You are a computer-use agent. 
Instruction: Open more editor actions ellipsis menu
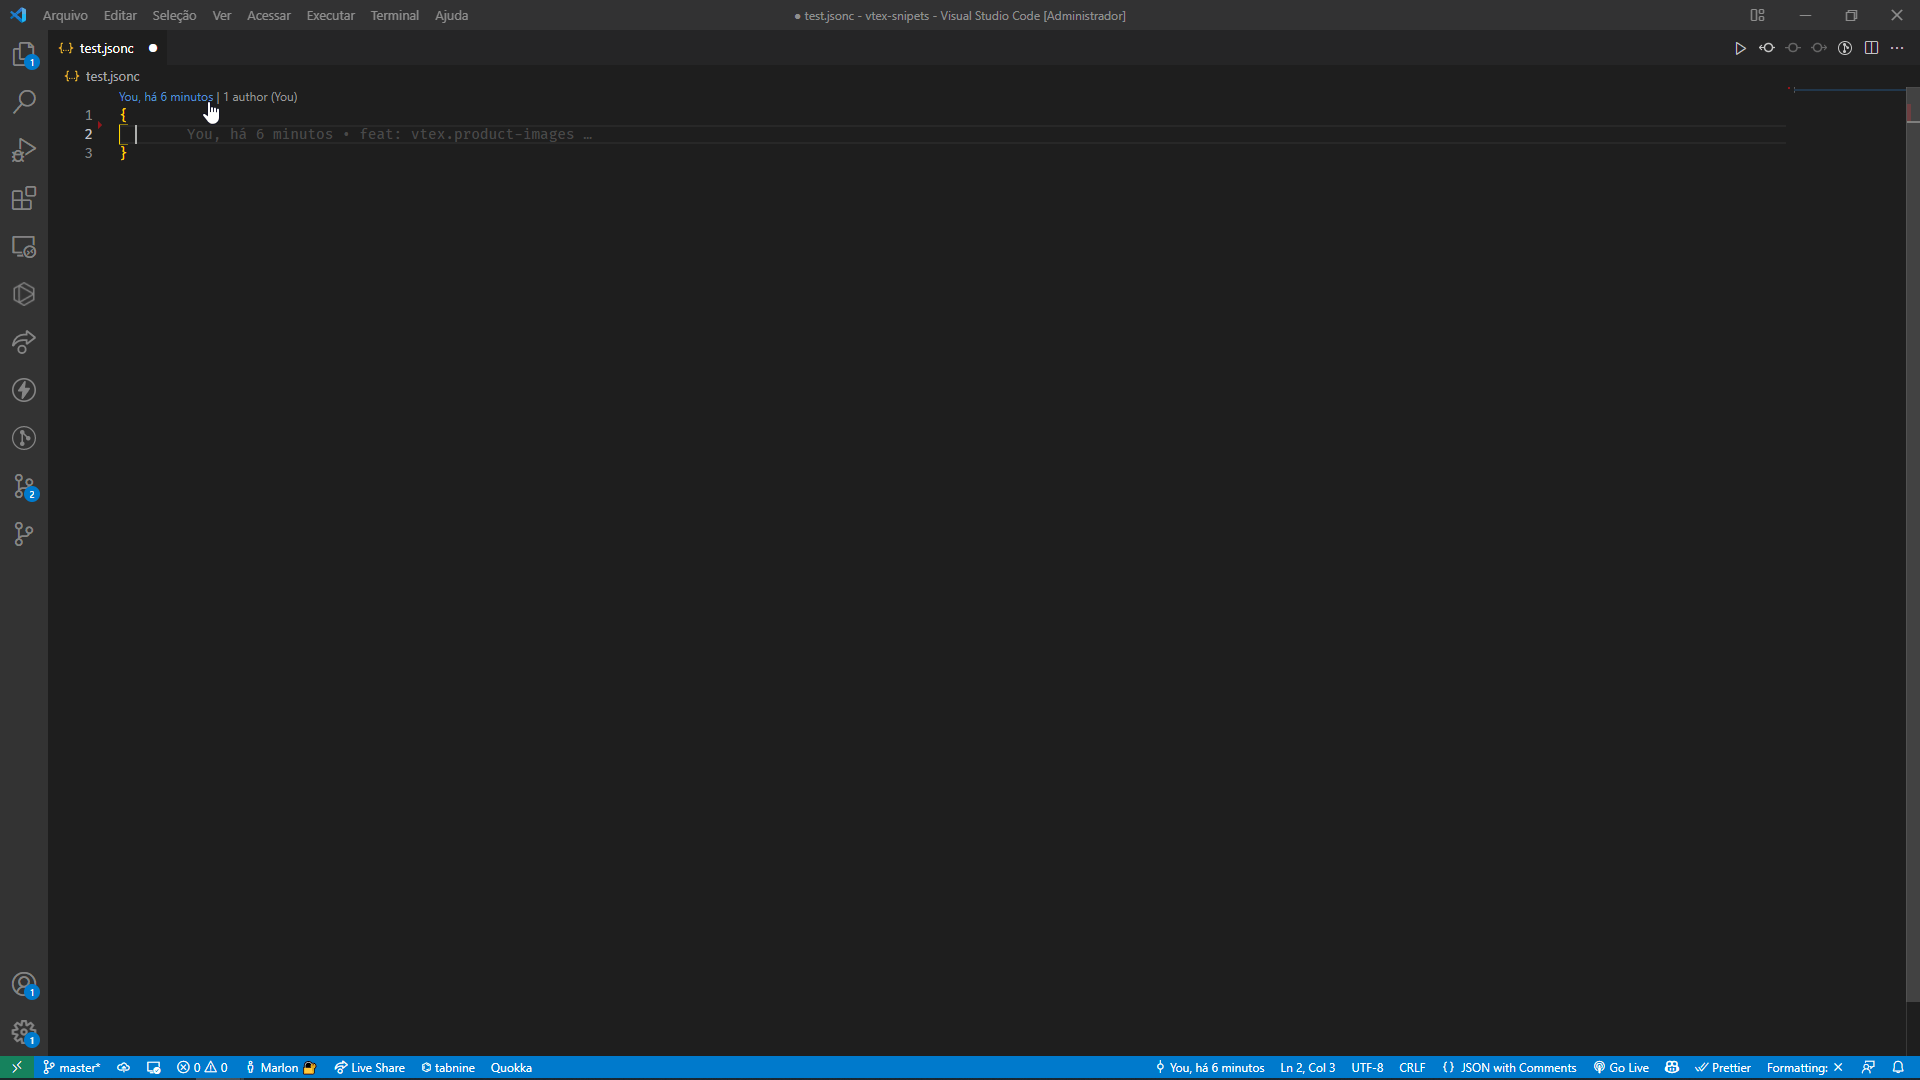(1897, 48)
